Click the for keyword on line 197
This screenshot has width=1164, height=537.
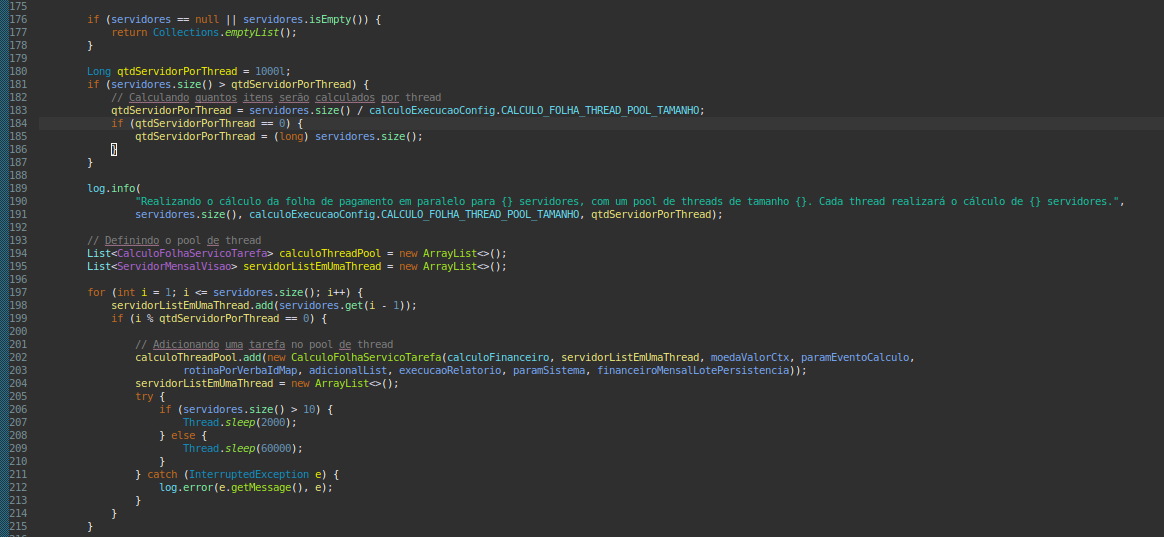pyautogui.click(x=96, y=292)
